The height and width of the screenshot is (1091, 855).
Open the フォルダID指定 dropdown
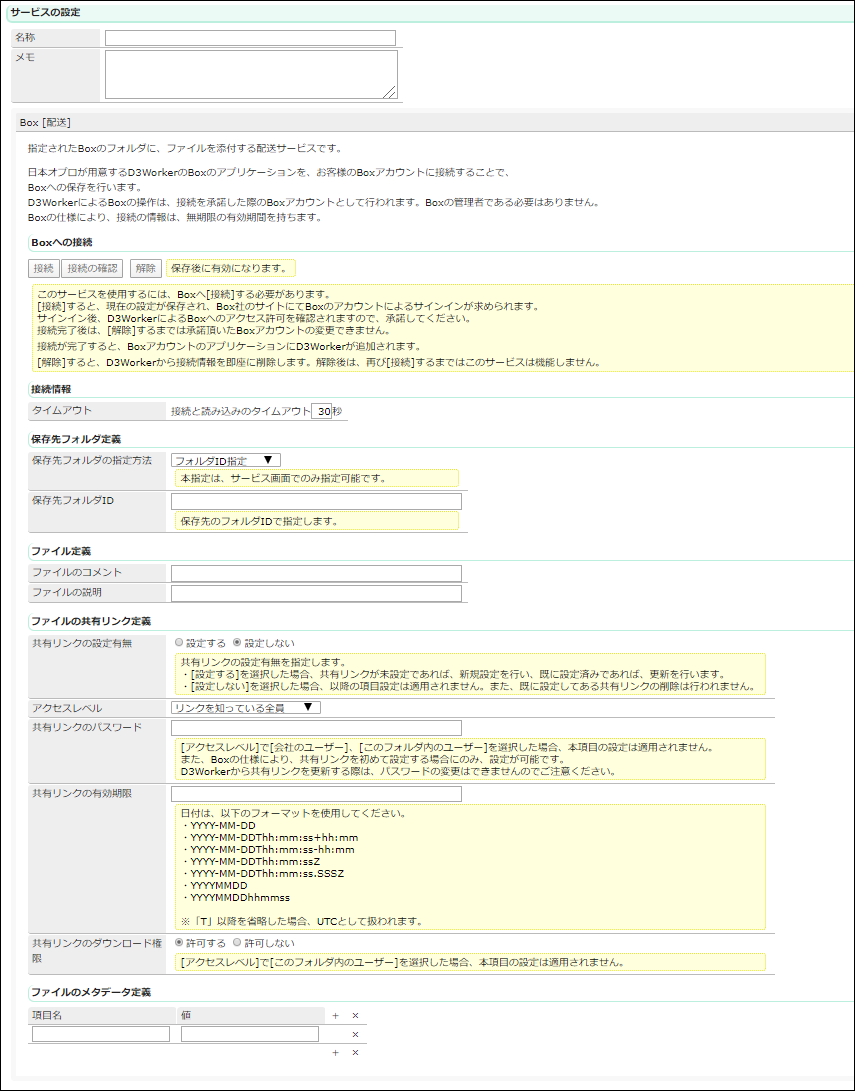pyautogui.click(x=225, y=460)
